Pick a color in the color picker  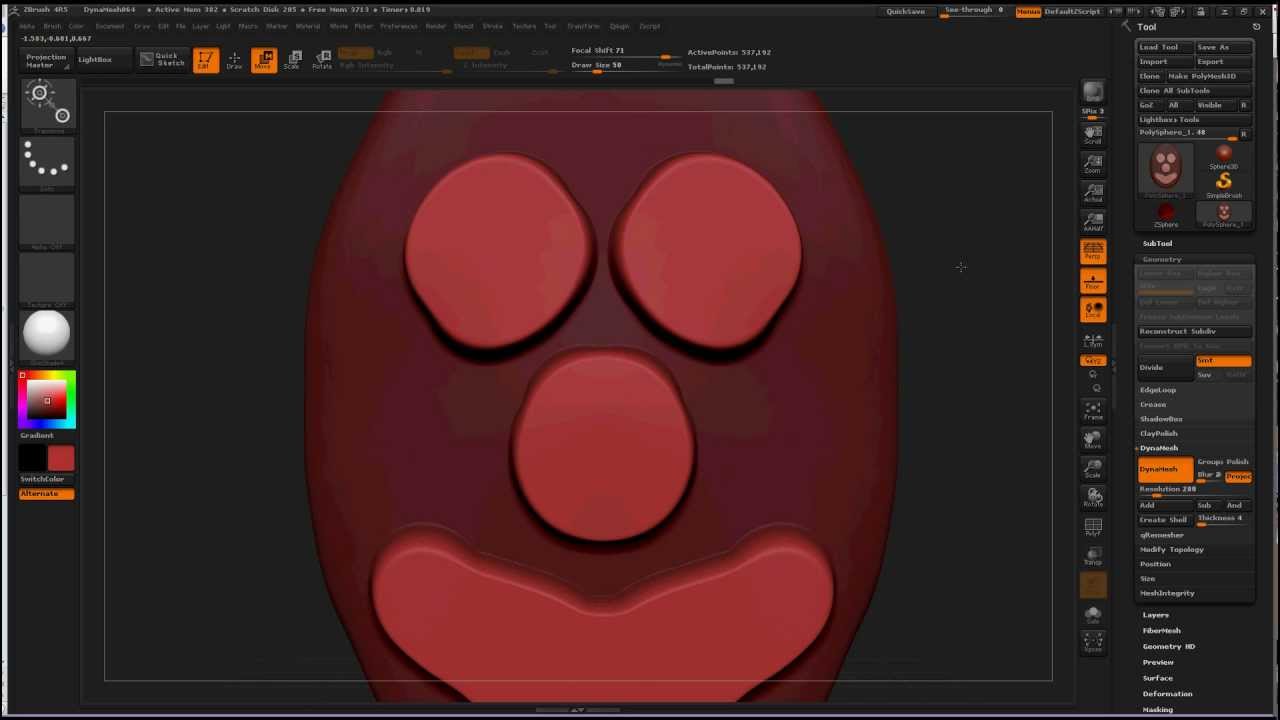click(x=47, y=400)
